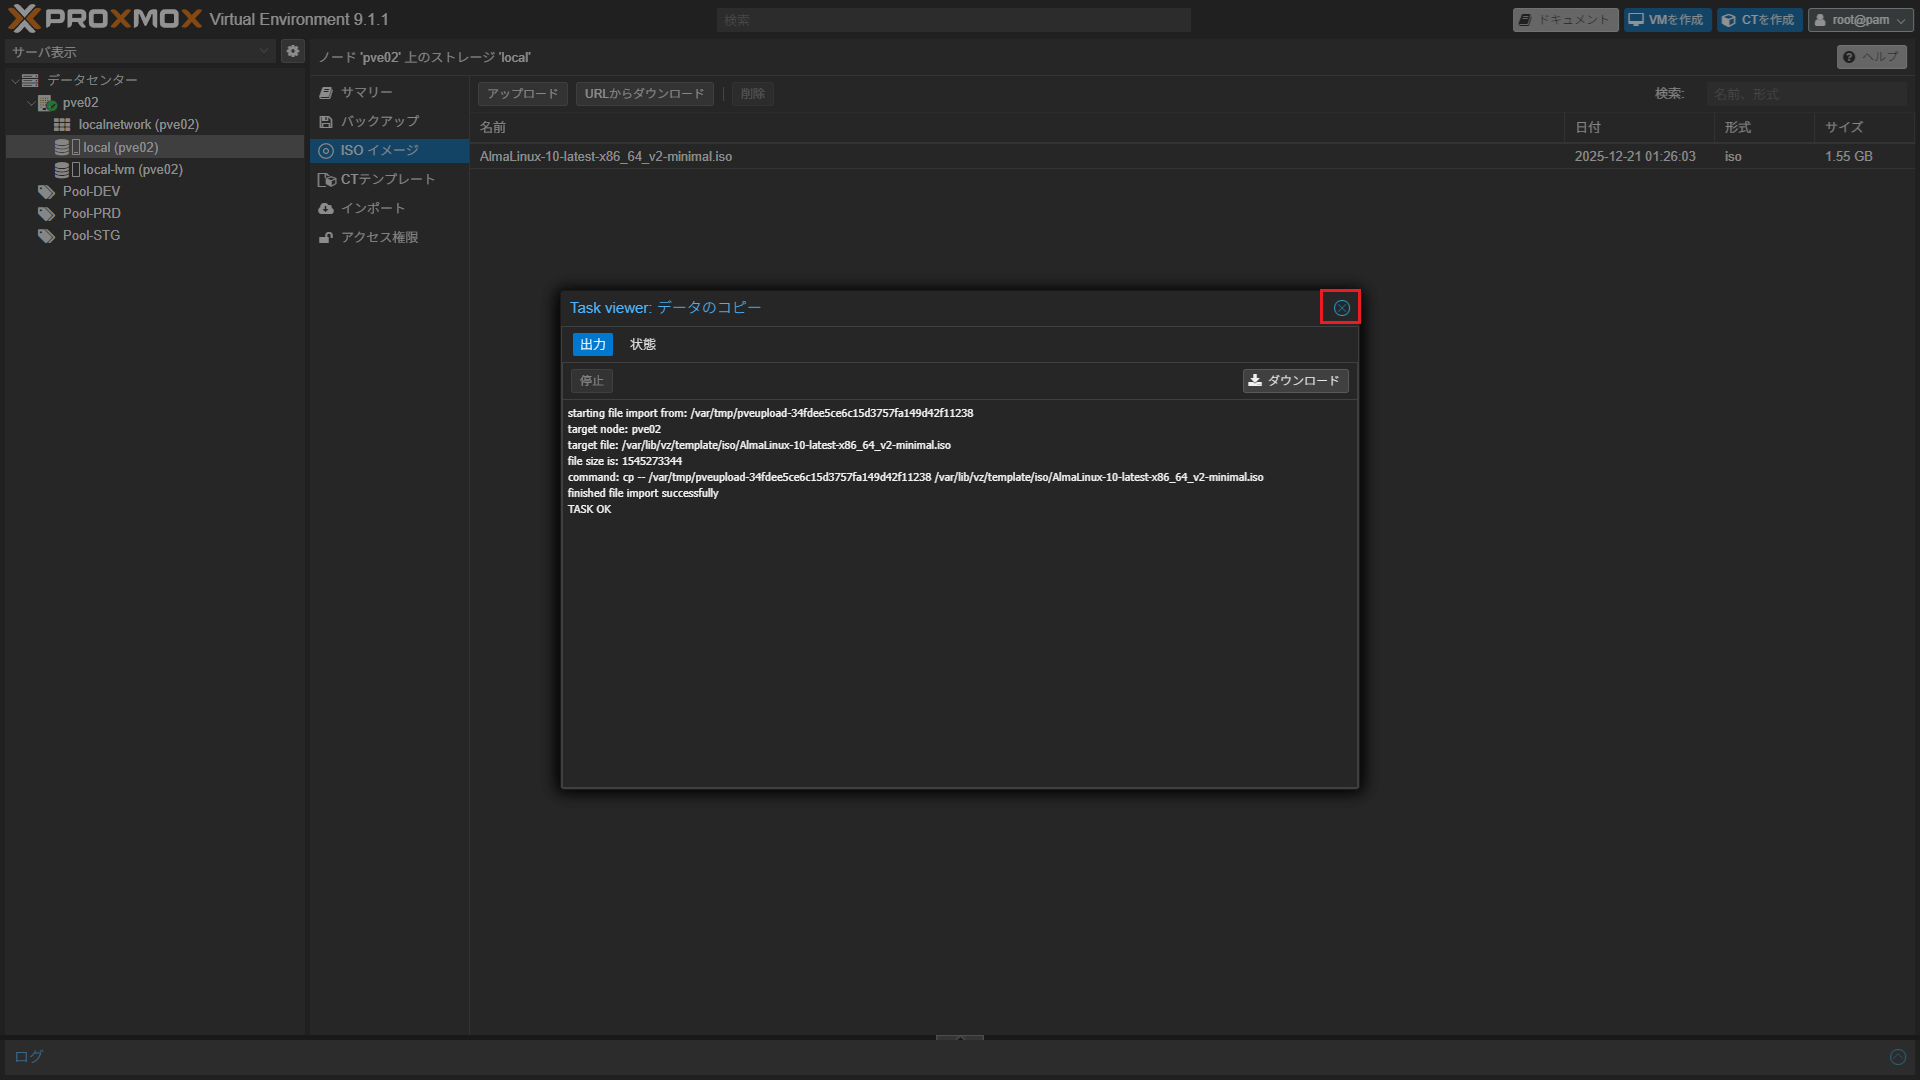Viewport: 1920px width, 1080px height.
Task: Select the Pool-DEV tag item
Action: click(x=91, y=191)
